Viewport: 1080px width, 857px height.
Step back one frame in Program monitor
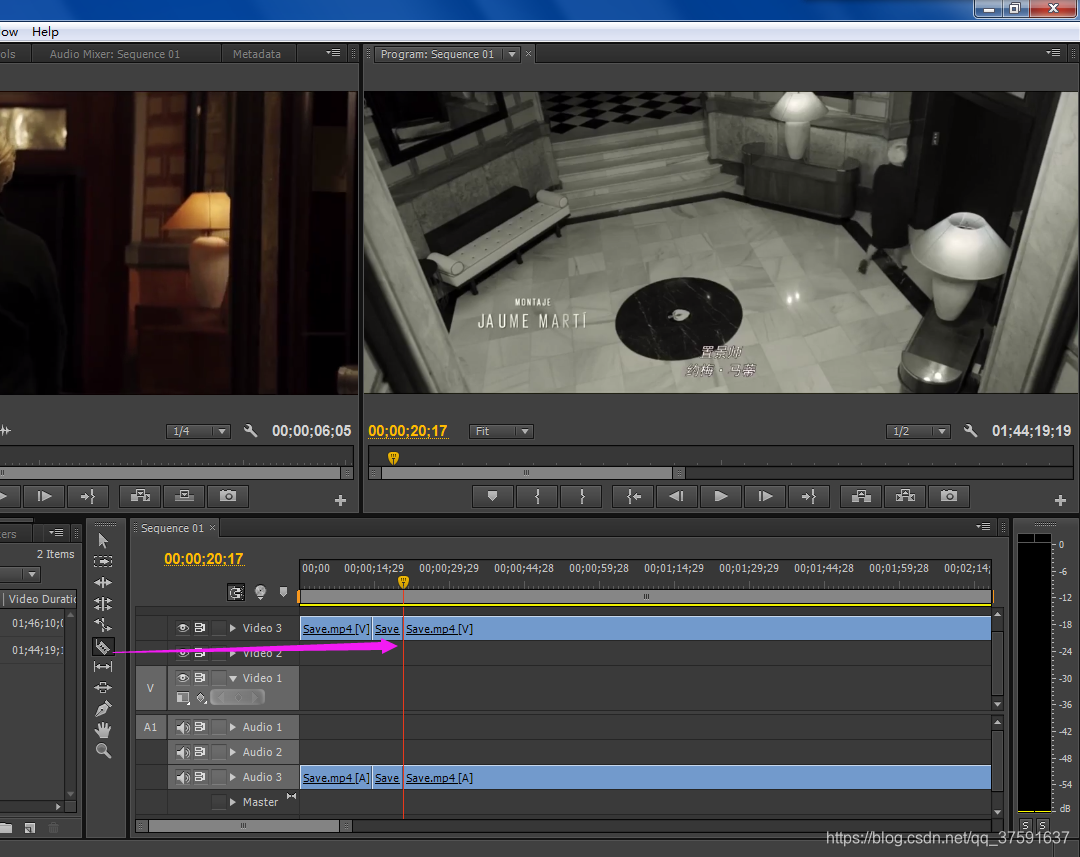(677, 496)
